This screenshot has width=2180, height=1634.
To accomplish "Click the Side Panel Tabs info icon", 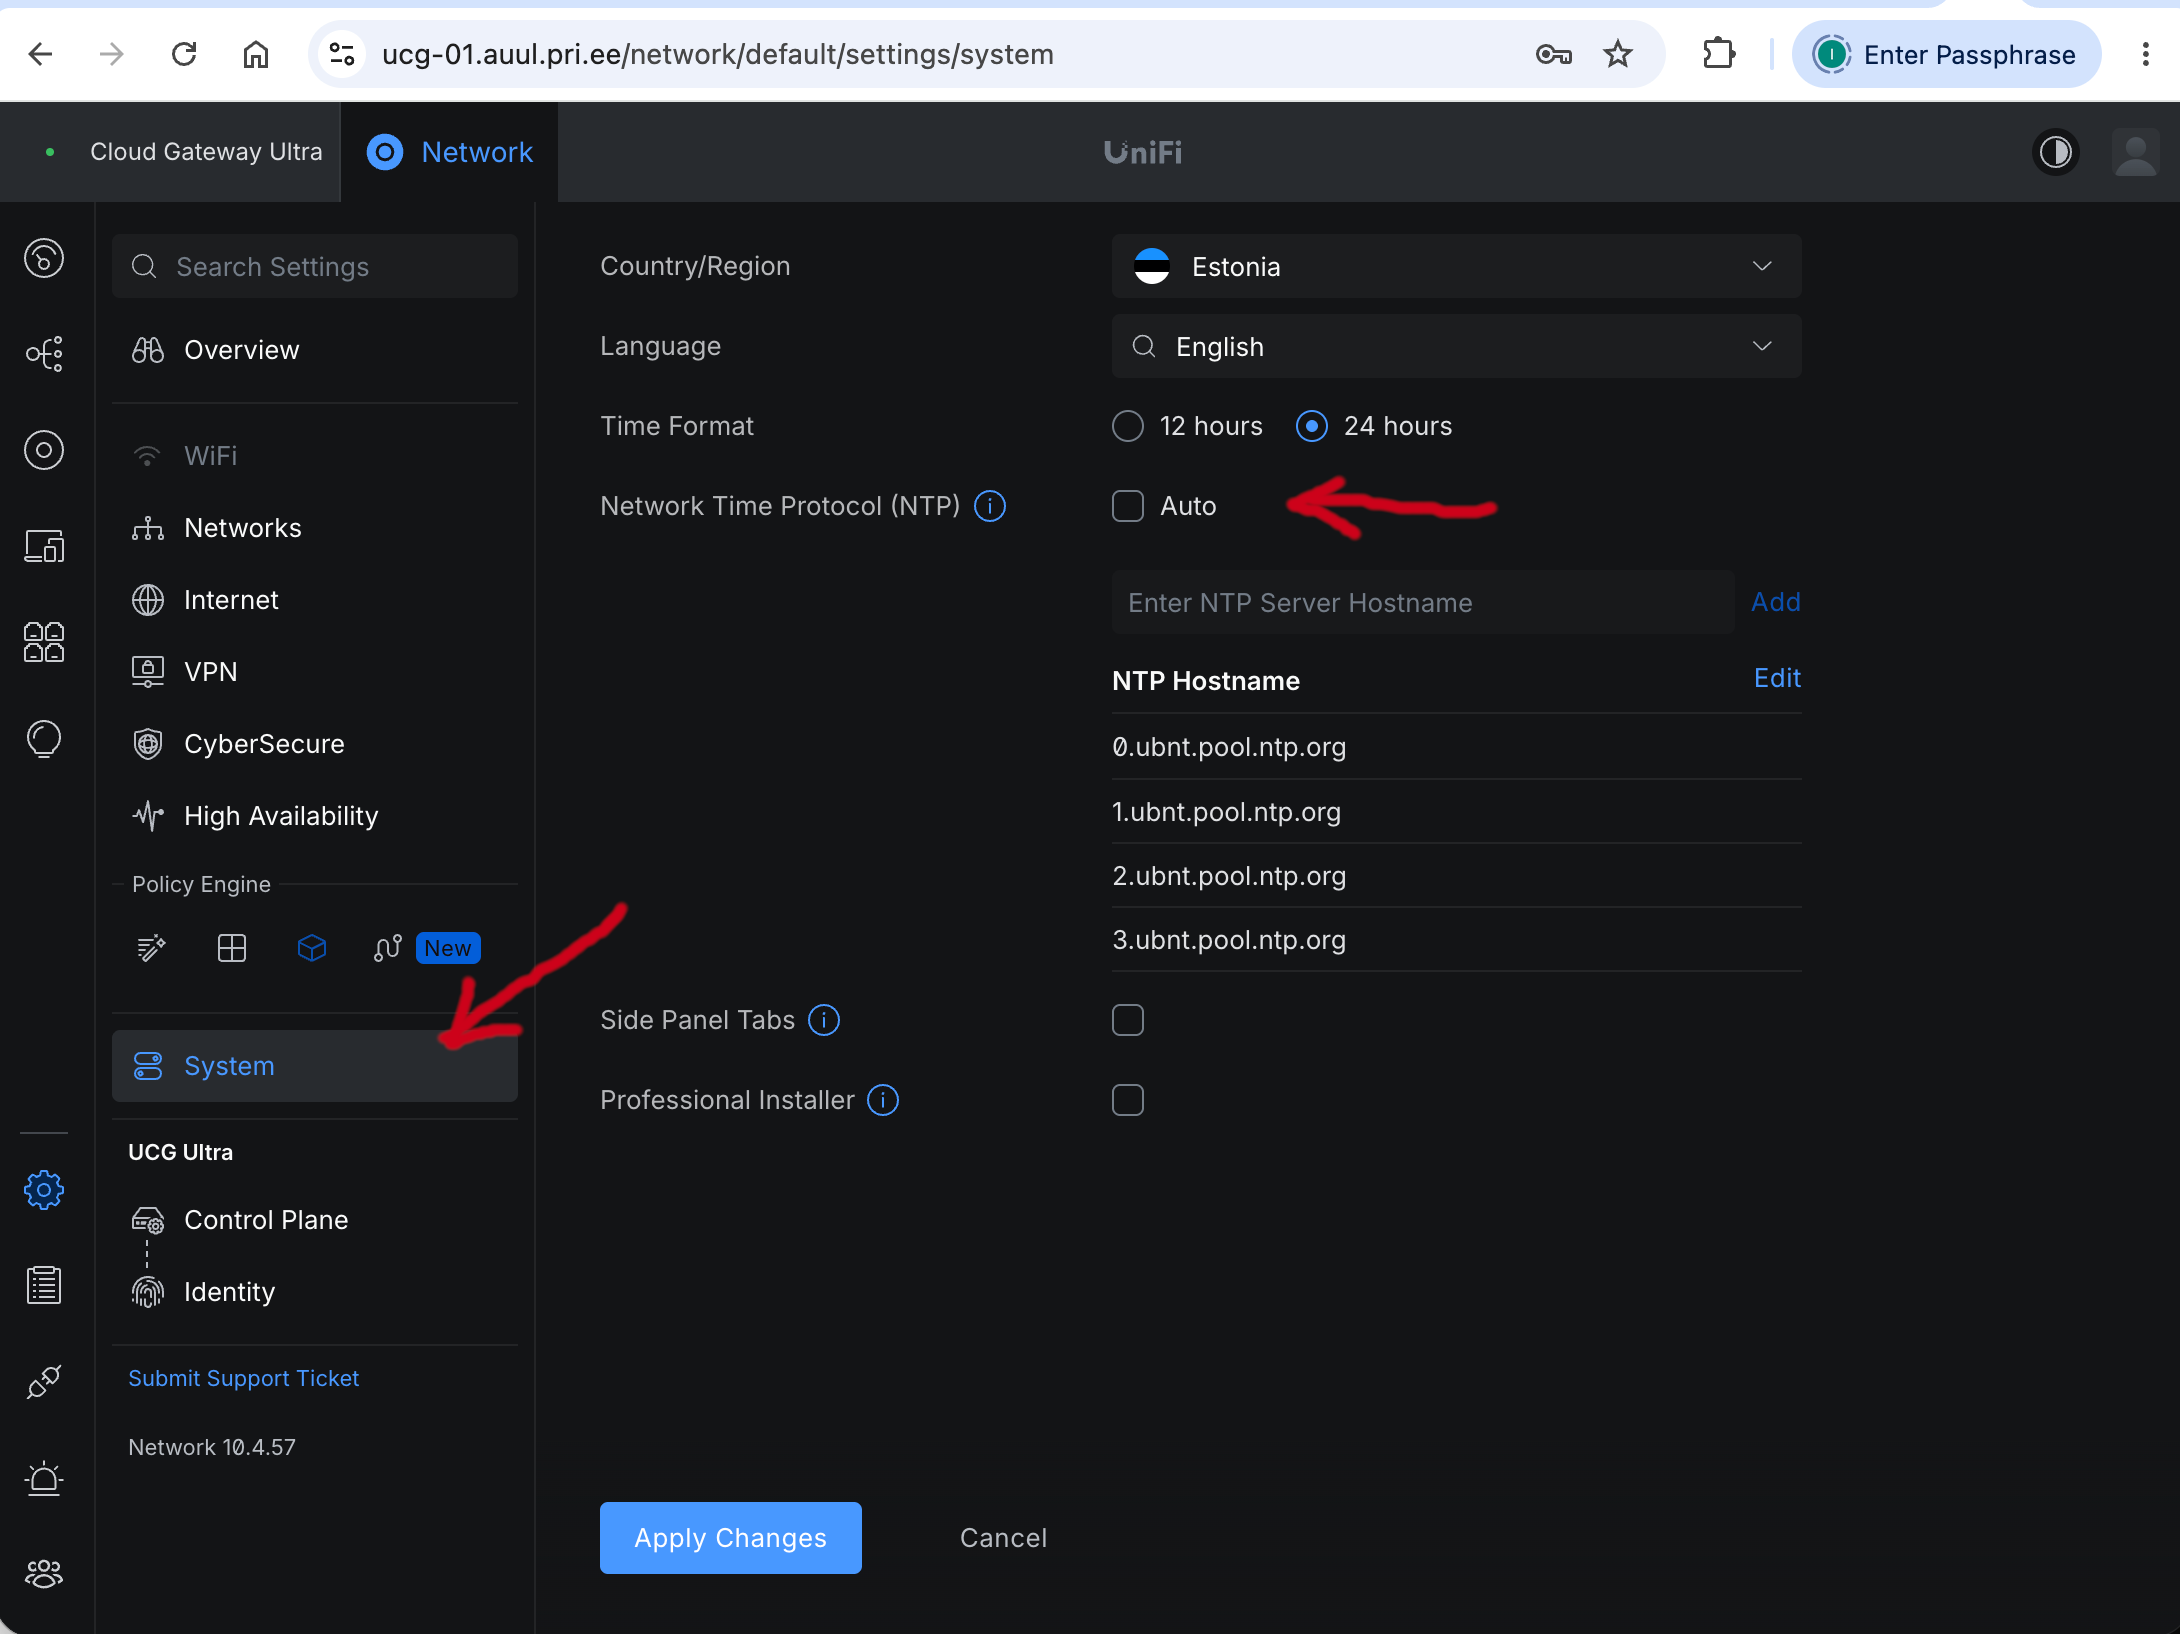I will pyautogui.click(x=824, y=1020).
